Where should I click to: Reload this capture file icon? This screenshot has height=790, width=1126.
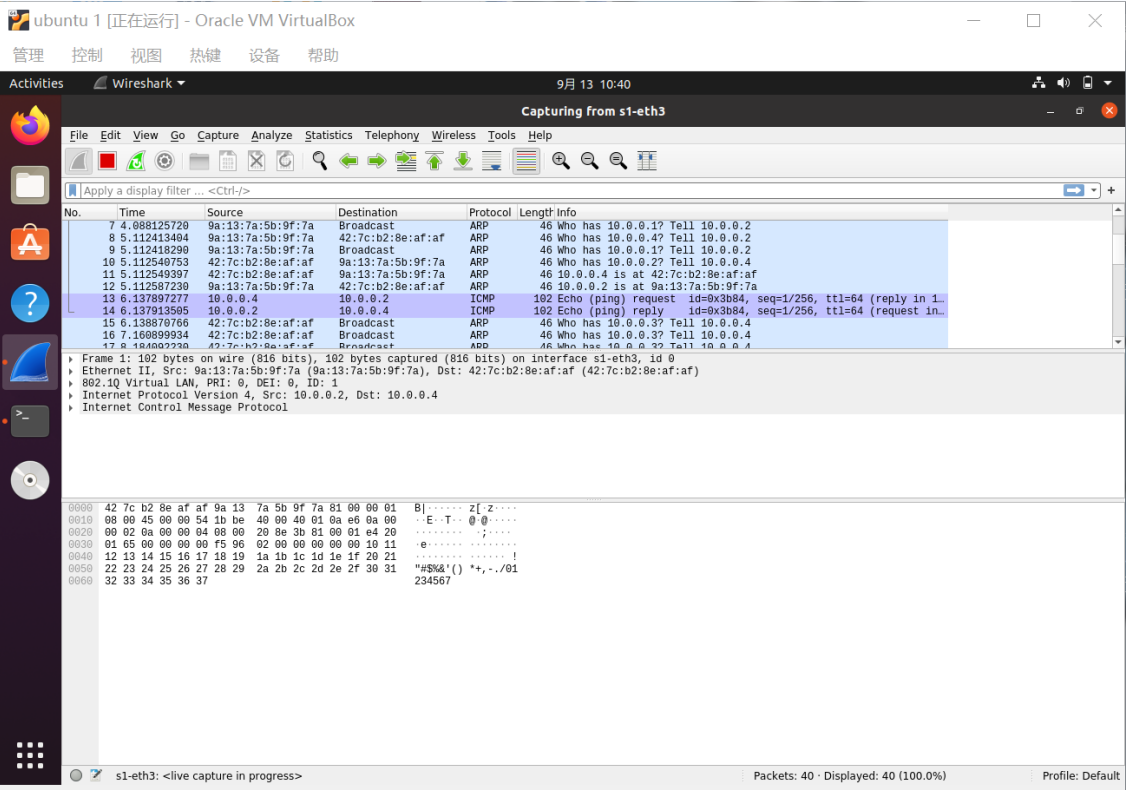[x=285, y=161]
